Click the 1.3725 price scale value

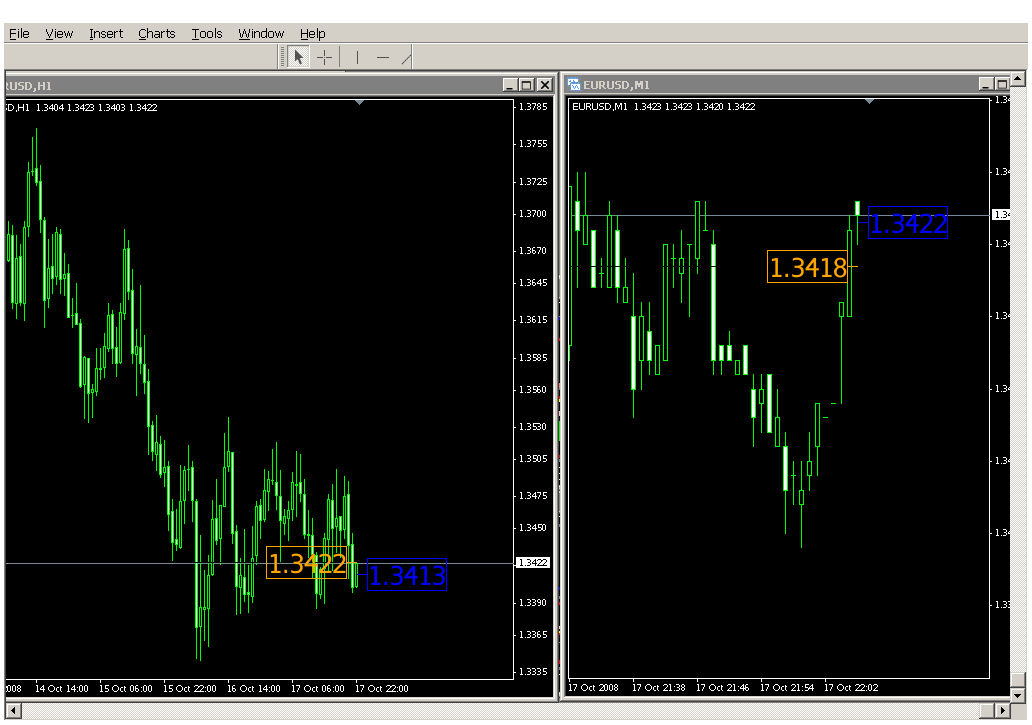pos(533,182)
